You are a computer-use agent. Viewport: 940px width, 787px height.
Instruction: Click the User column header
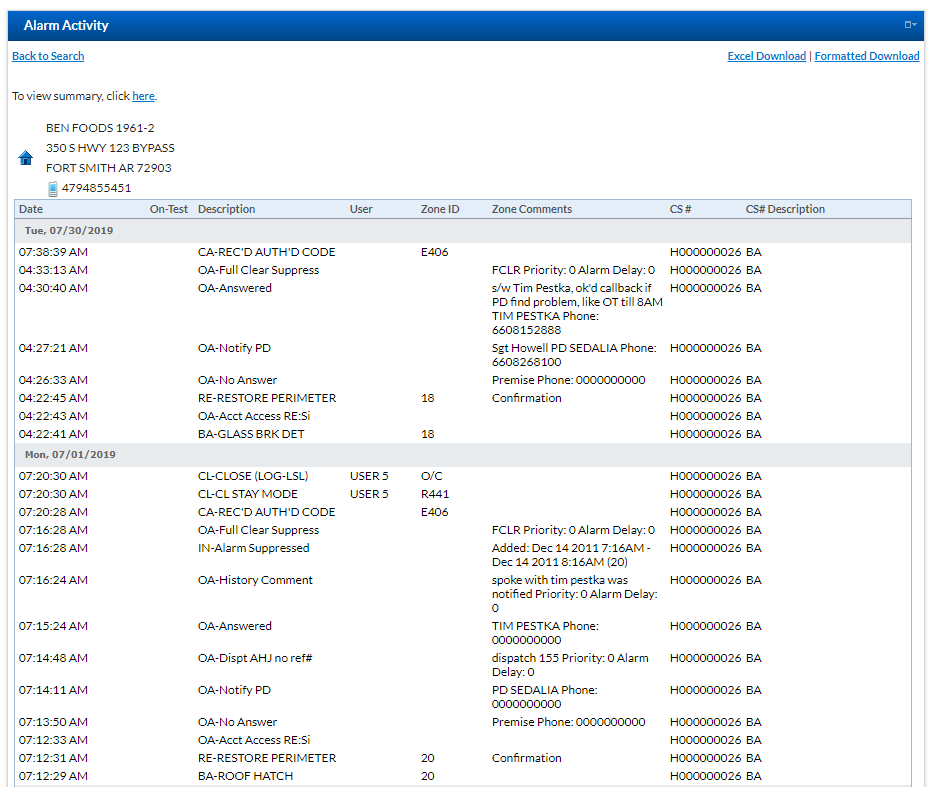(360, 209)
